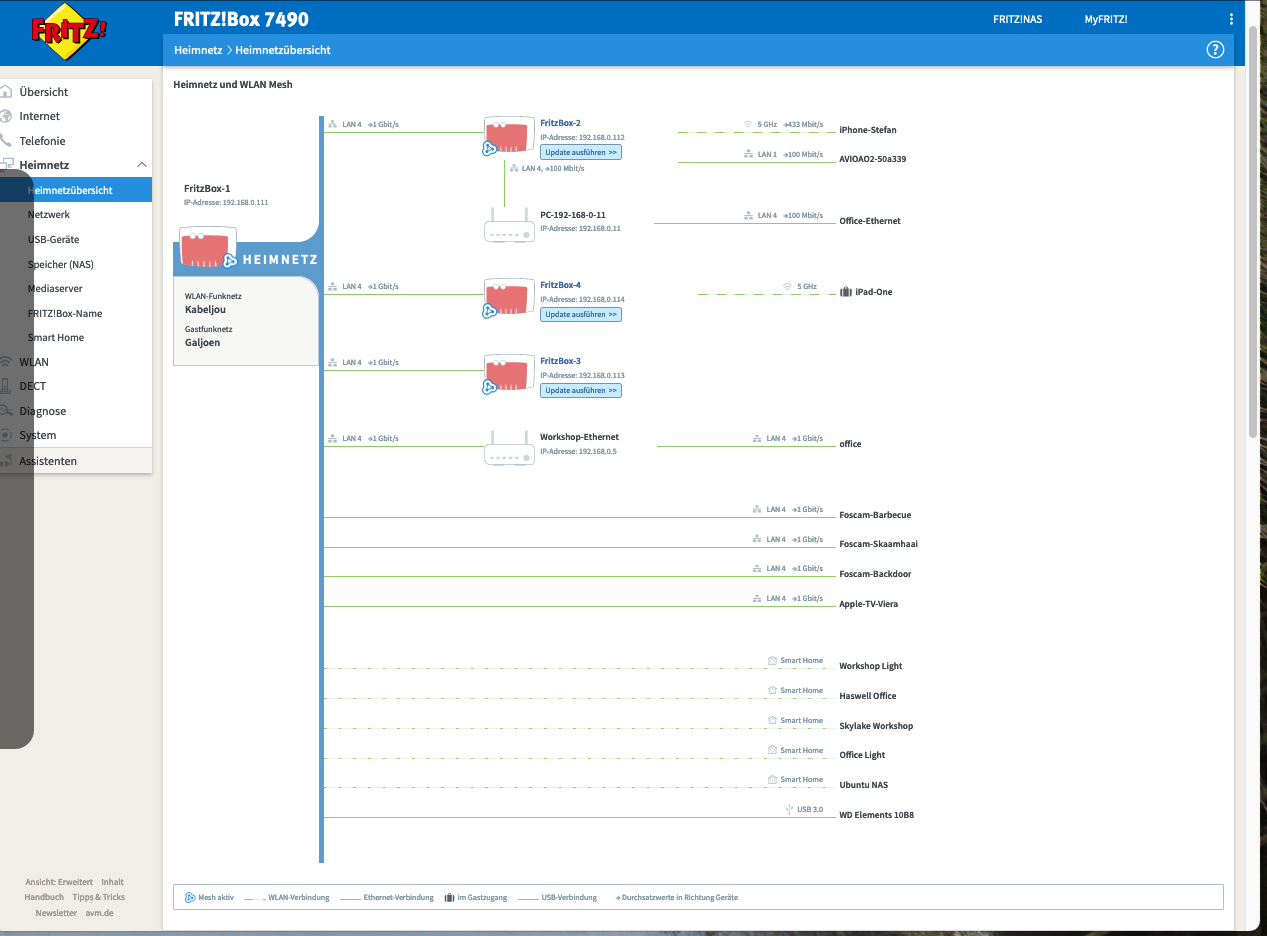Click the page vertical scrollbar
Image resolution: width=1267 pixels, height=936 pixels.
click(x=1255, y=230)
